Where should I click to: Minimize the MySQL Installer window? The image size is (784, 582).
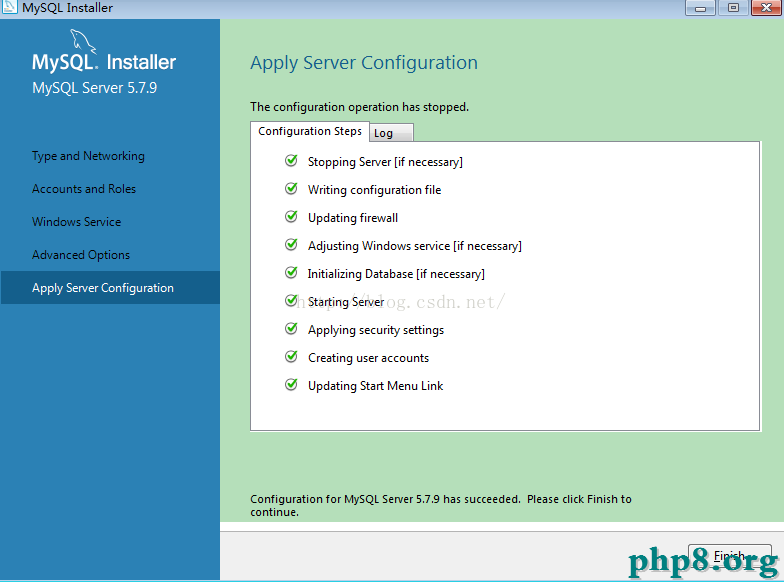(x=700, y=8)
